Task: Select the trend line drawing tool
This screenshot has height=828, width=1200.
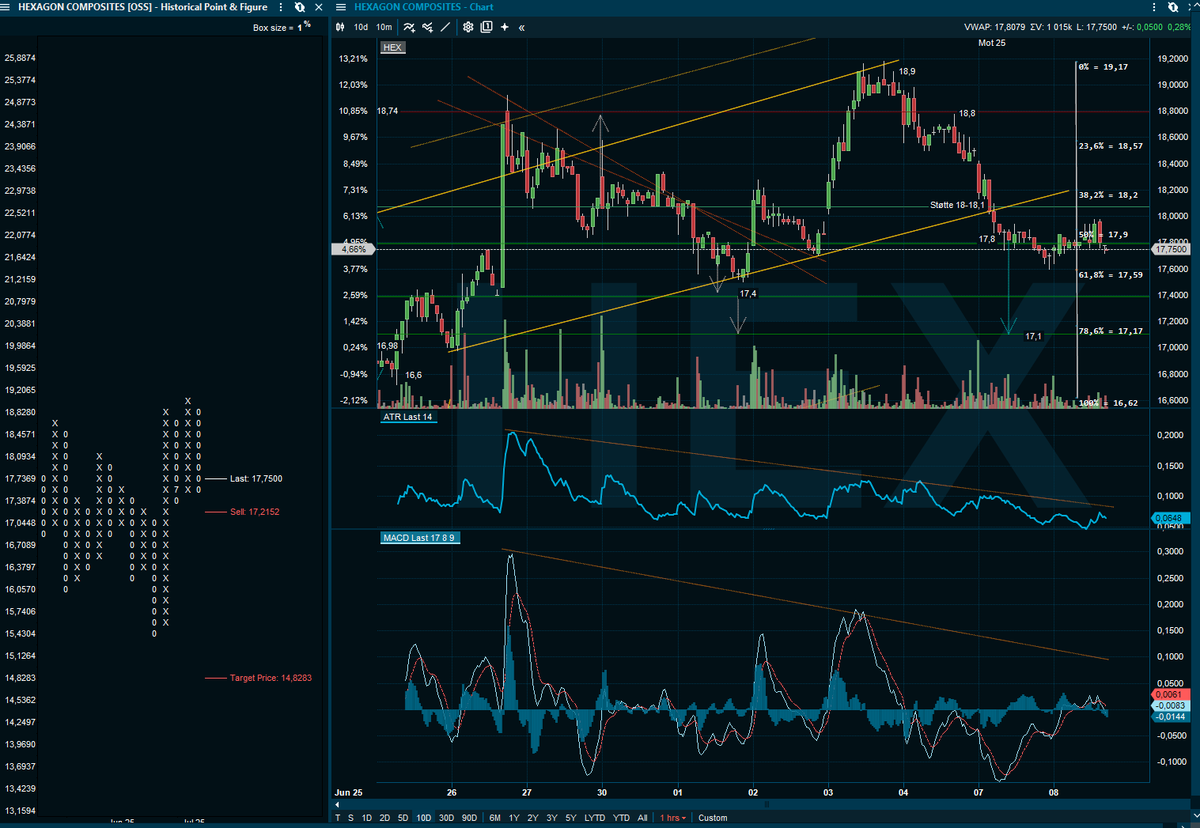Action: click(x=443, y=27)
